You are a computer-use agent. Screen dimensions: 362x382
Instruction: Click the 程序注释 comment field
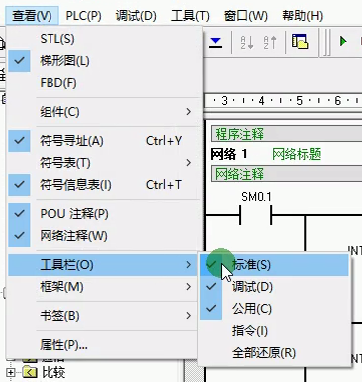287,134
